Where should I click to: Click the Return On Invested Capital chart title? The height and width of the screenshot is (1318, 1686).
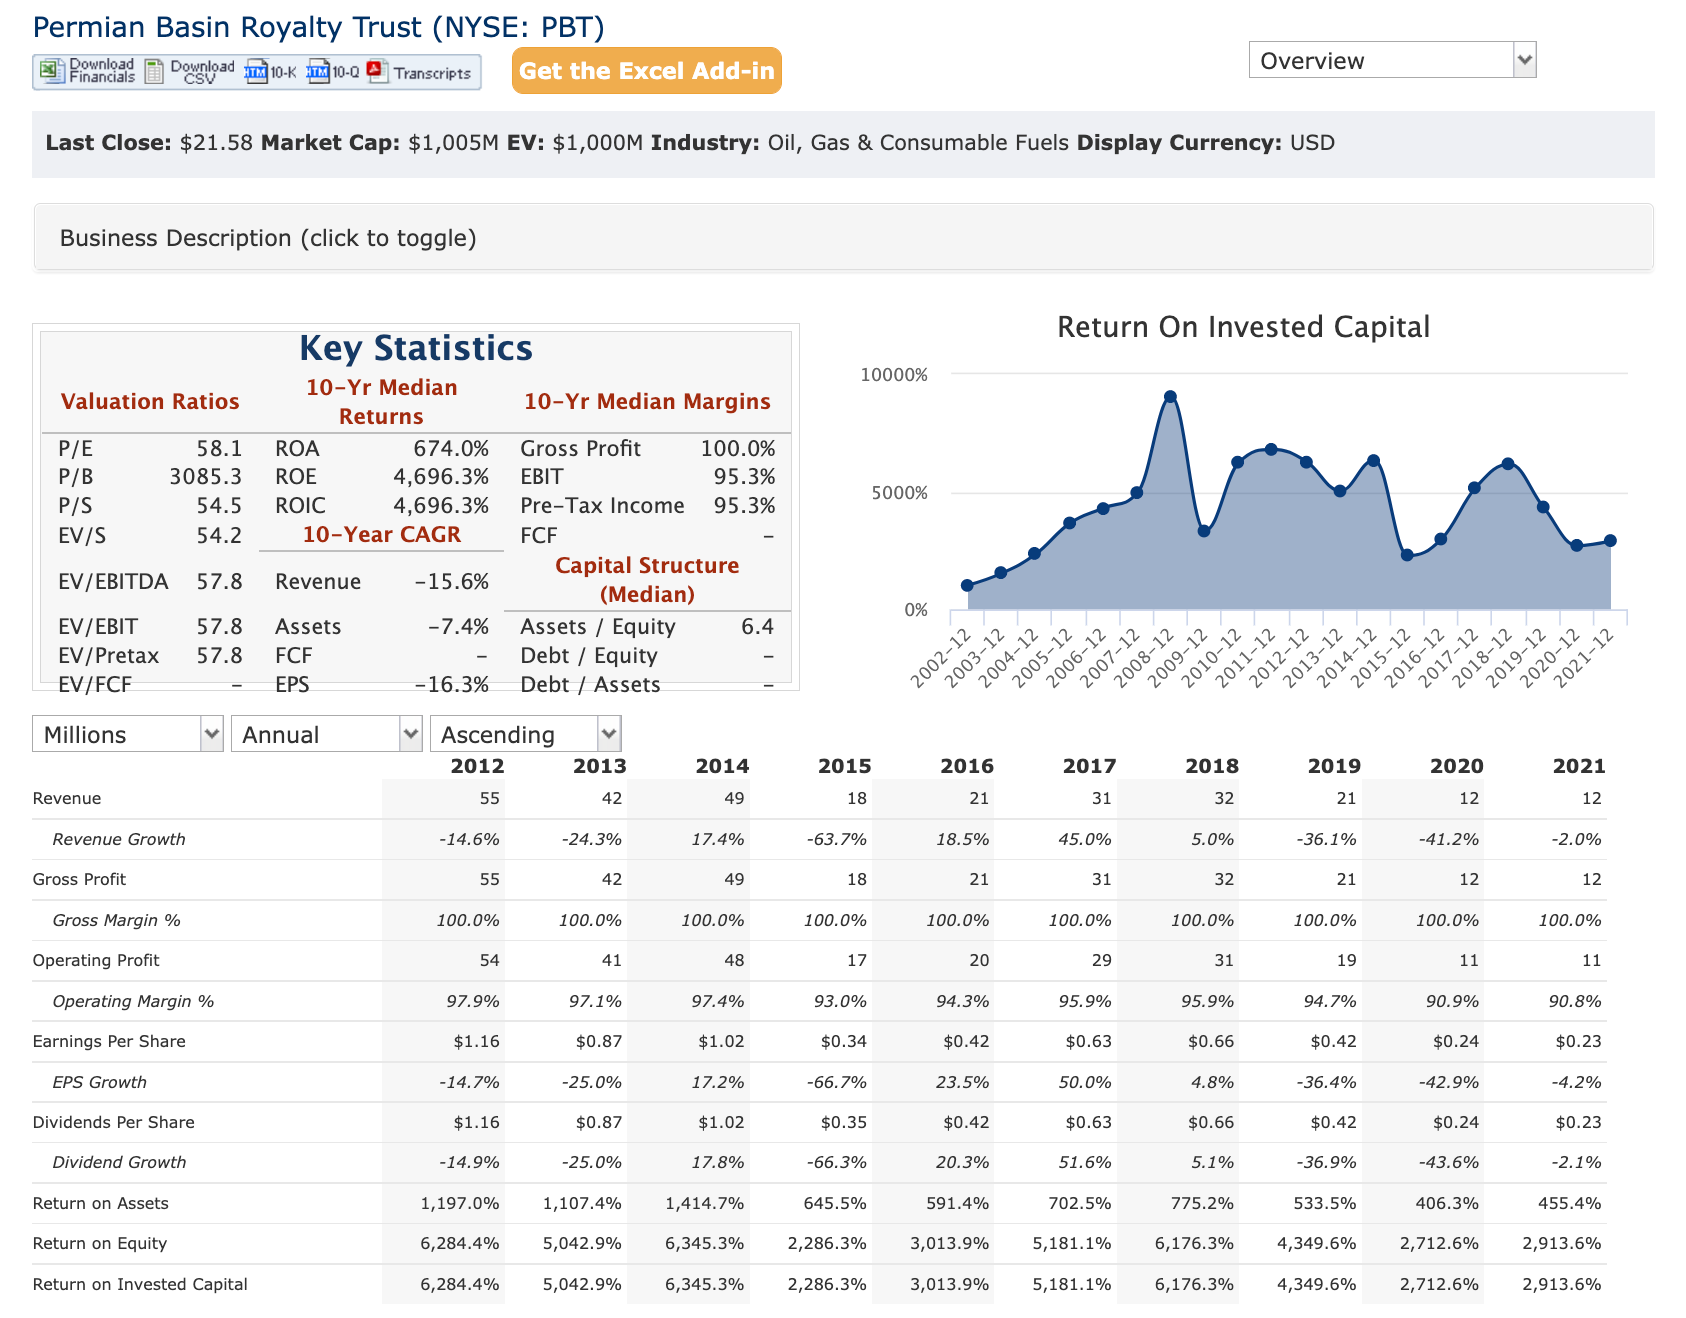click(x=1243, y=327)
